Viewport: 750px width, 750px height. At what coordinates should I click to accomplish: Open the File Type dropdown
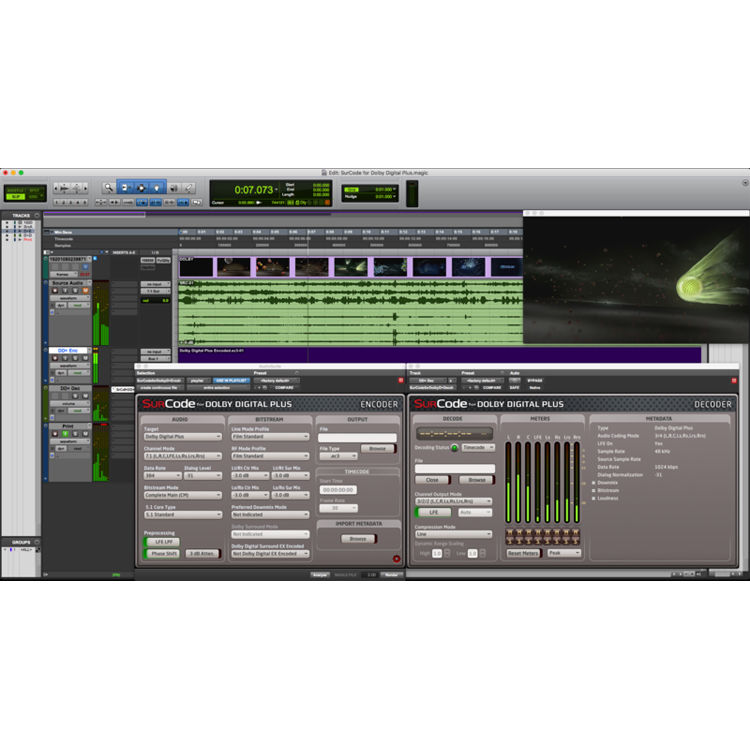(338, 456)
